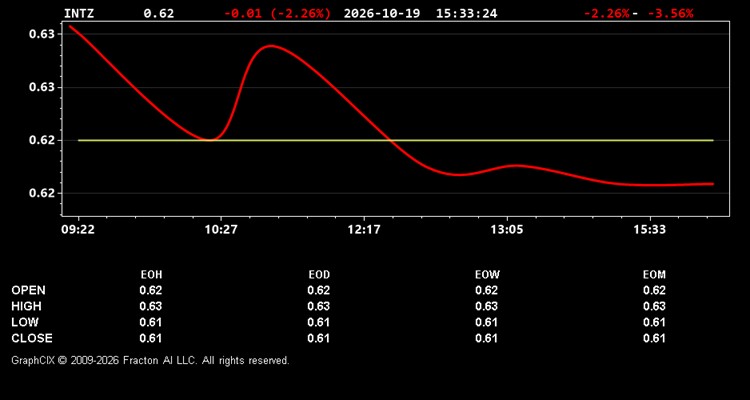750x400 pixels.
Task: Click the yellow horizontal reference line
Action: coord(396,140)
